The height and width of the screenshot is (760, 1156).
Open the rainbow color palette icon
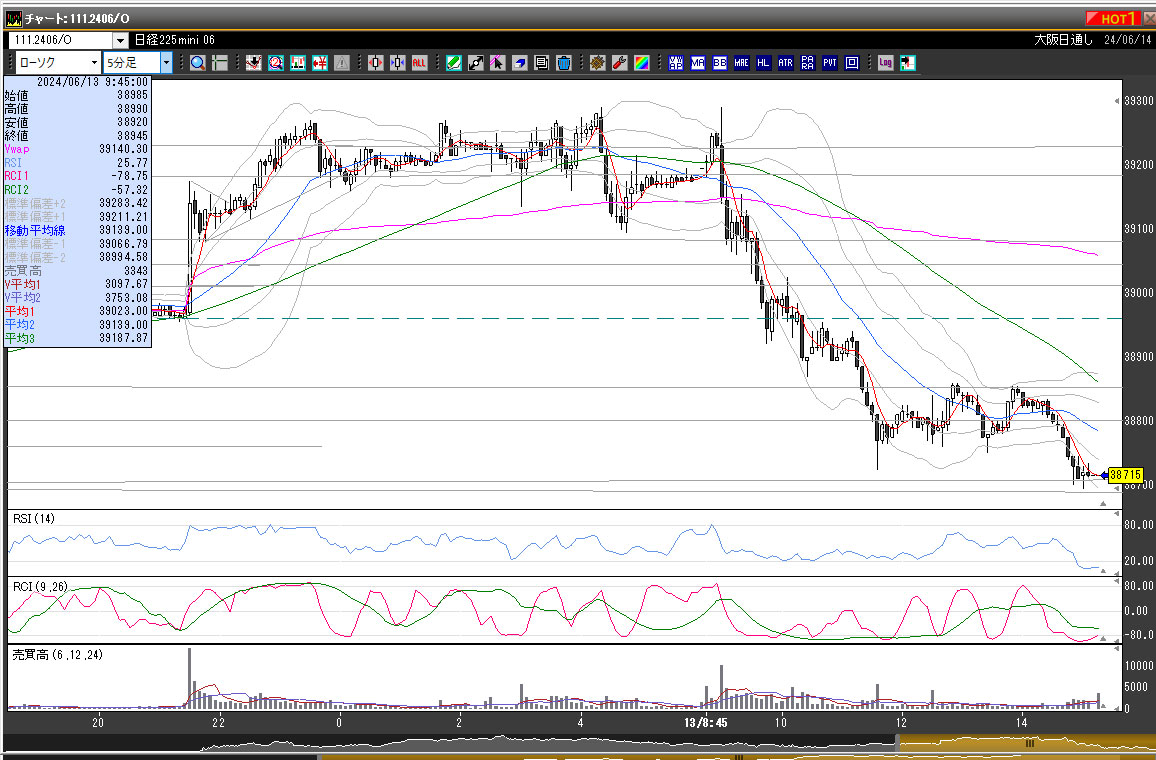(642, 63)
